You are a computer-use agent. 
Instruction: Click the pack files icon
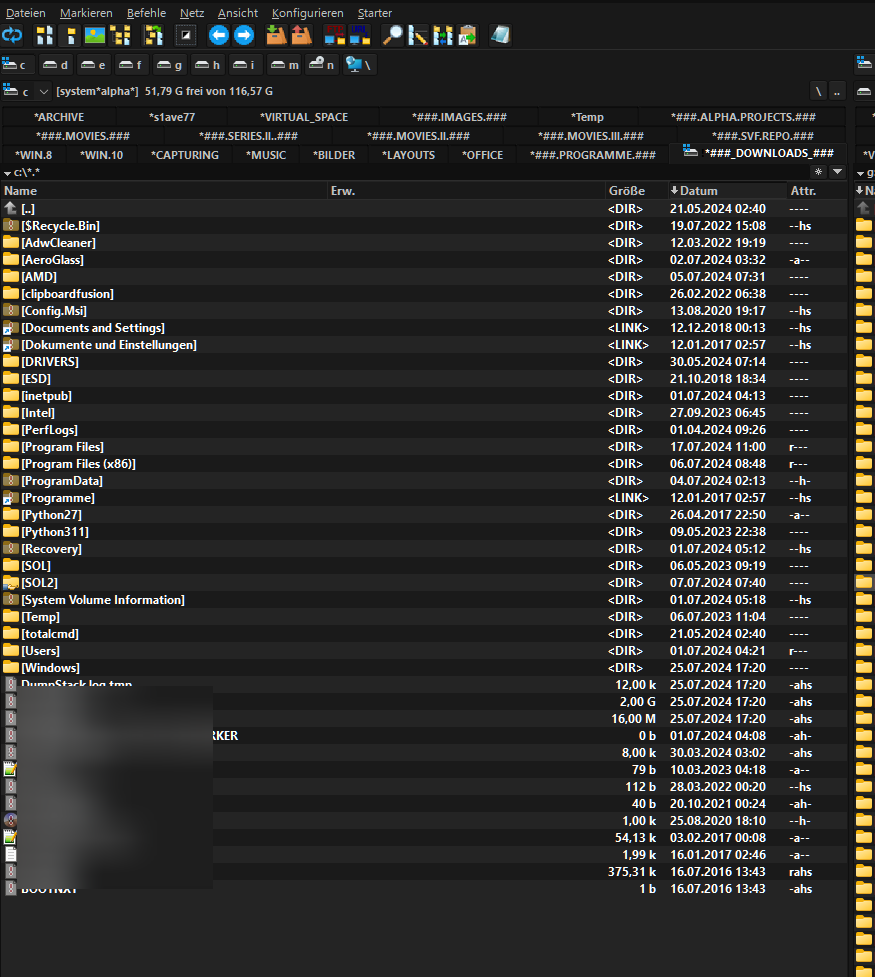(x=276, y=36)
